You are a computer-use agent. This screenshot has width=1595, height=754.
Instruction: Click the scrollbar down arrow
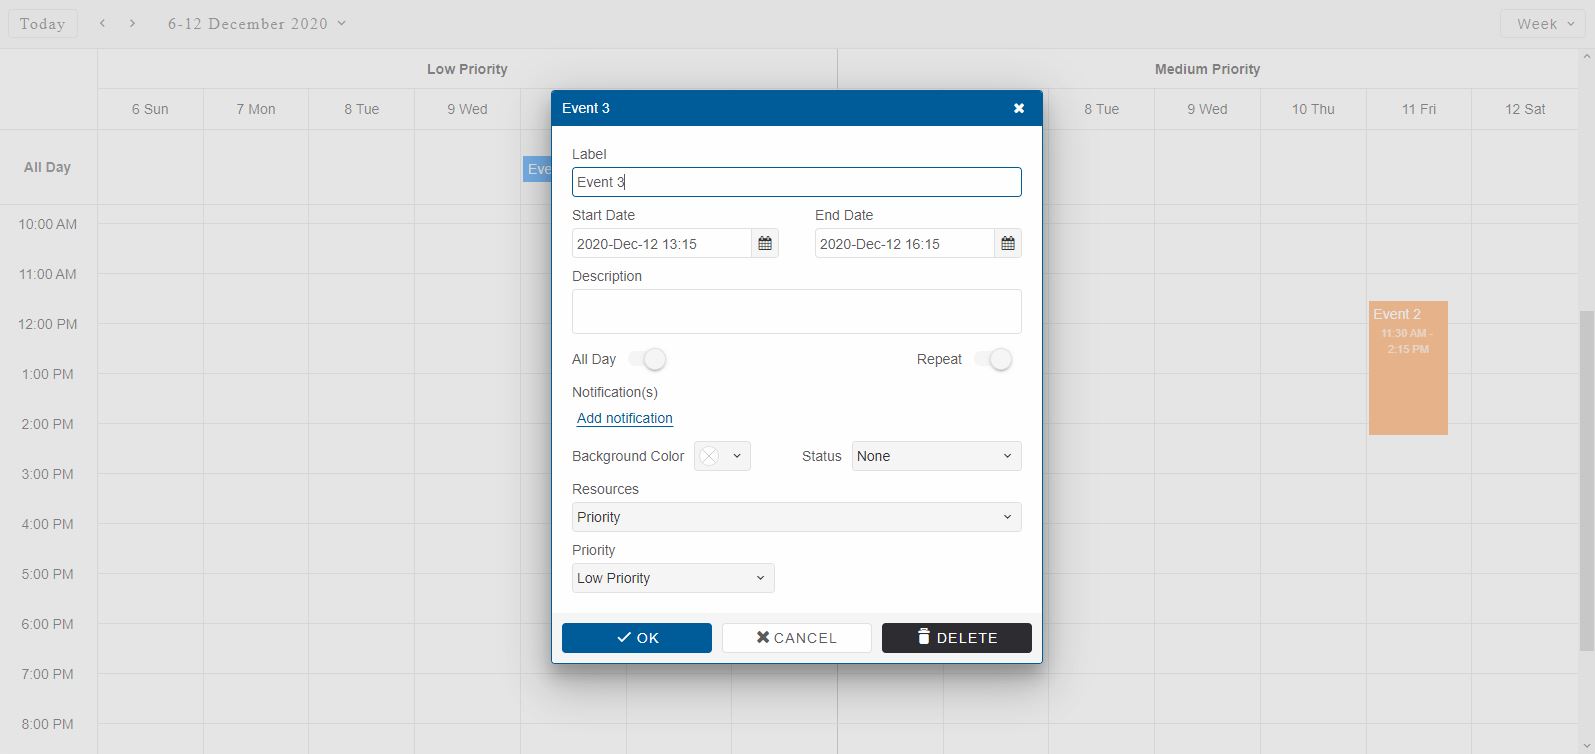[x=1586, y=746]
